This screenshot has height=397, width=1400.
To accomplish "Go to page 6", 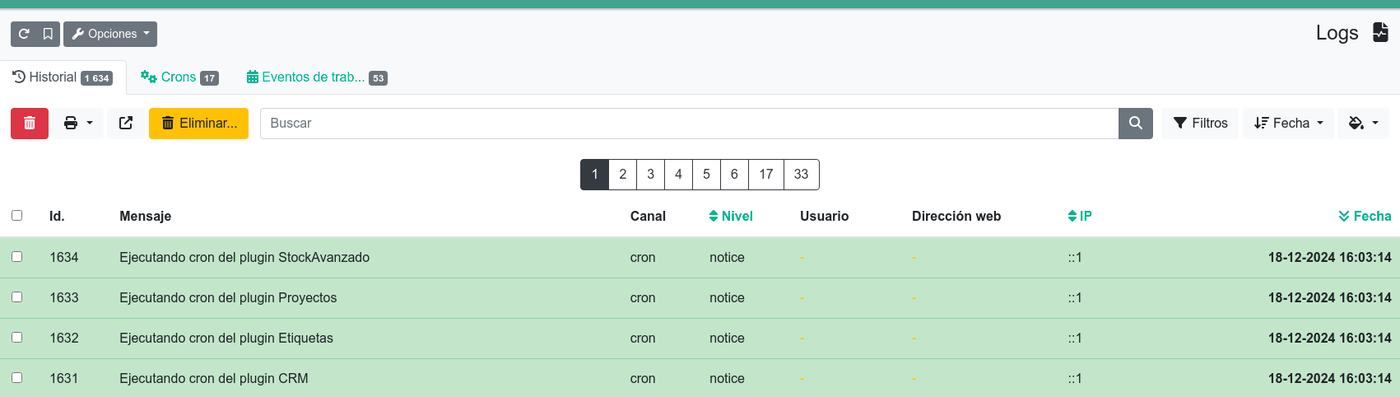I will (x=734, y=174).
